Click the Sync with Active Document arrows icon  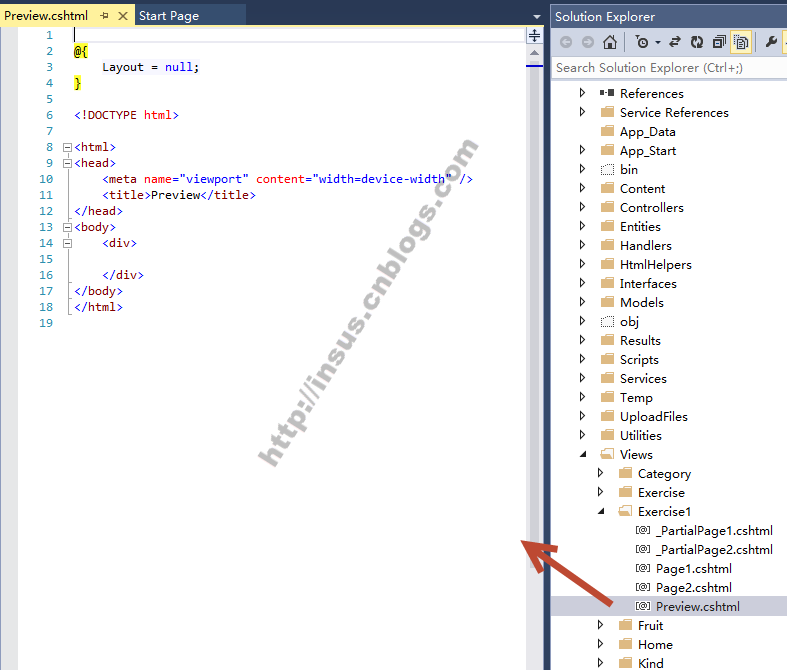pos(675,42)
